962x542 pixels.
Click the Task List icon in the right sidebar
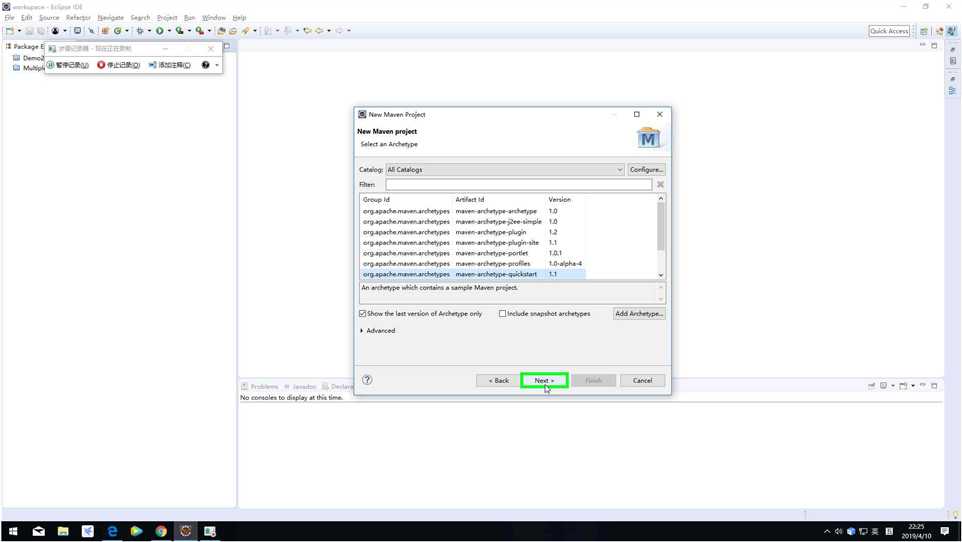[952, 61]
